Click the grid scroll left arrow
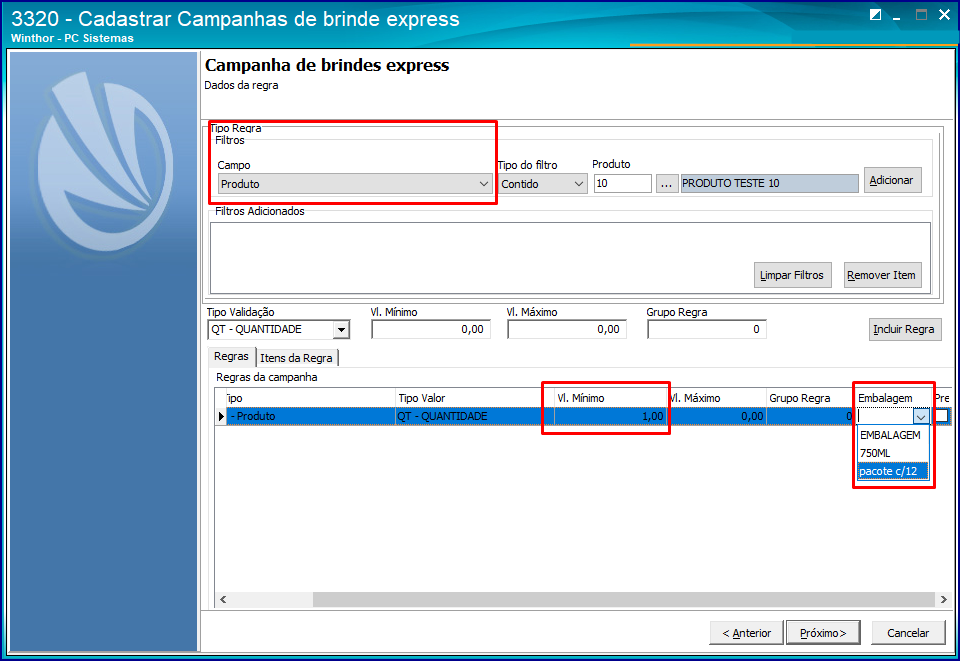The image size is (960, 661). [x=223, y=599]
